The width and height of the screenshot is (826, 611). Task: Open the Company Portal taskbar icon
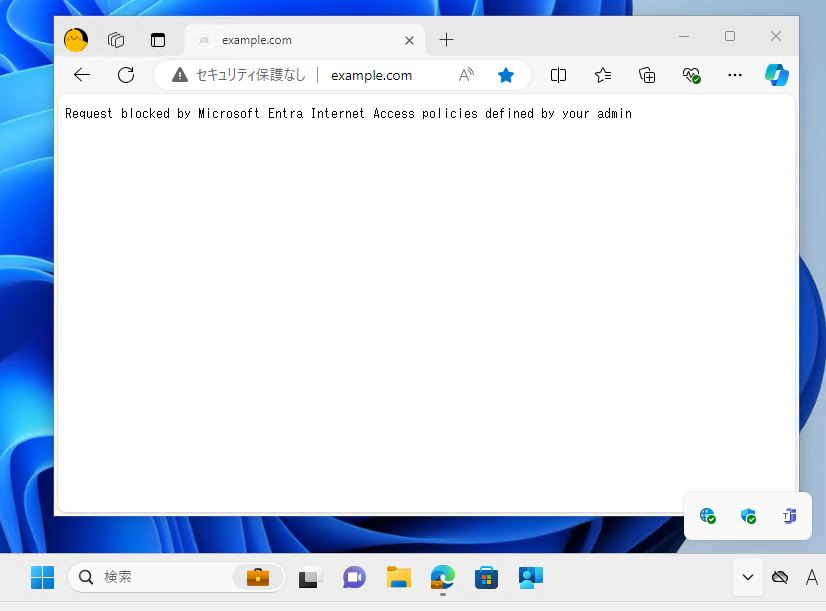(530, 577)
